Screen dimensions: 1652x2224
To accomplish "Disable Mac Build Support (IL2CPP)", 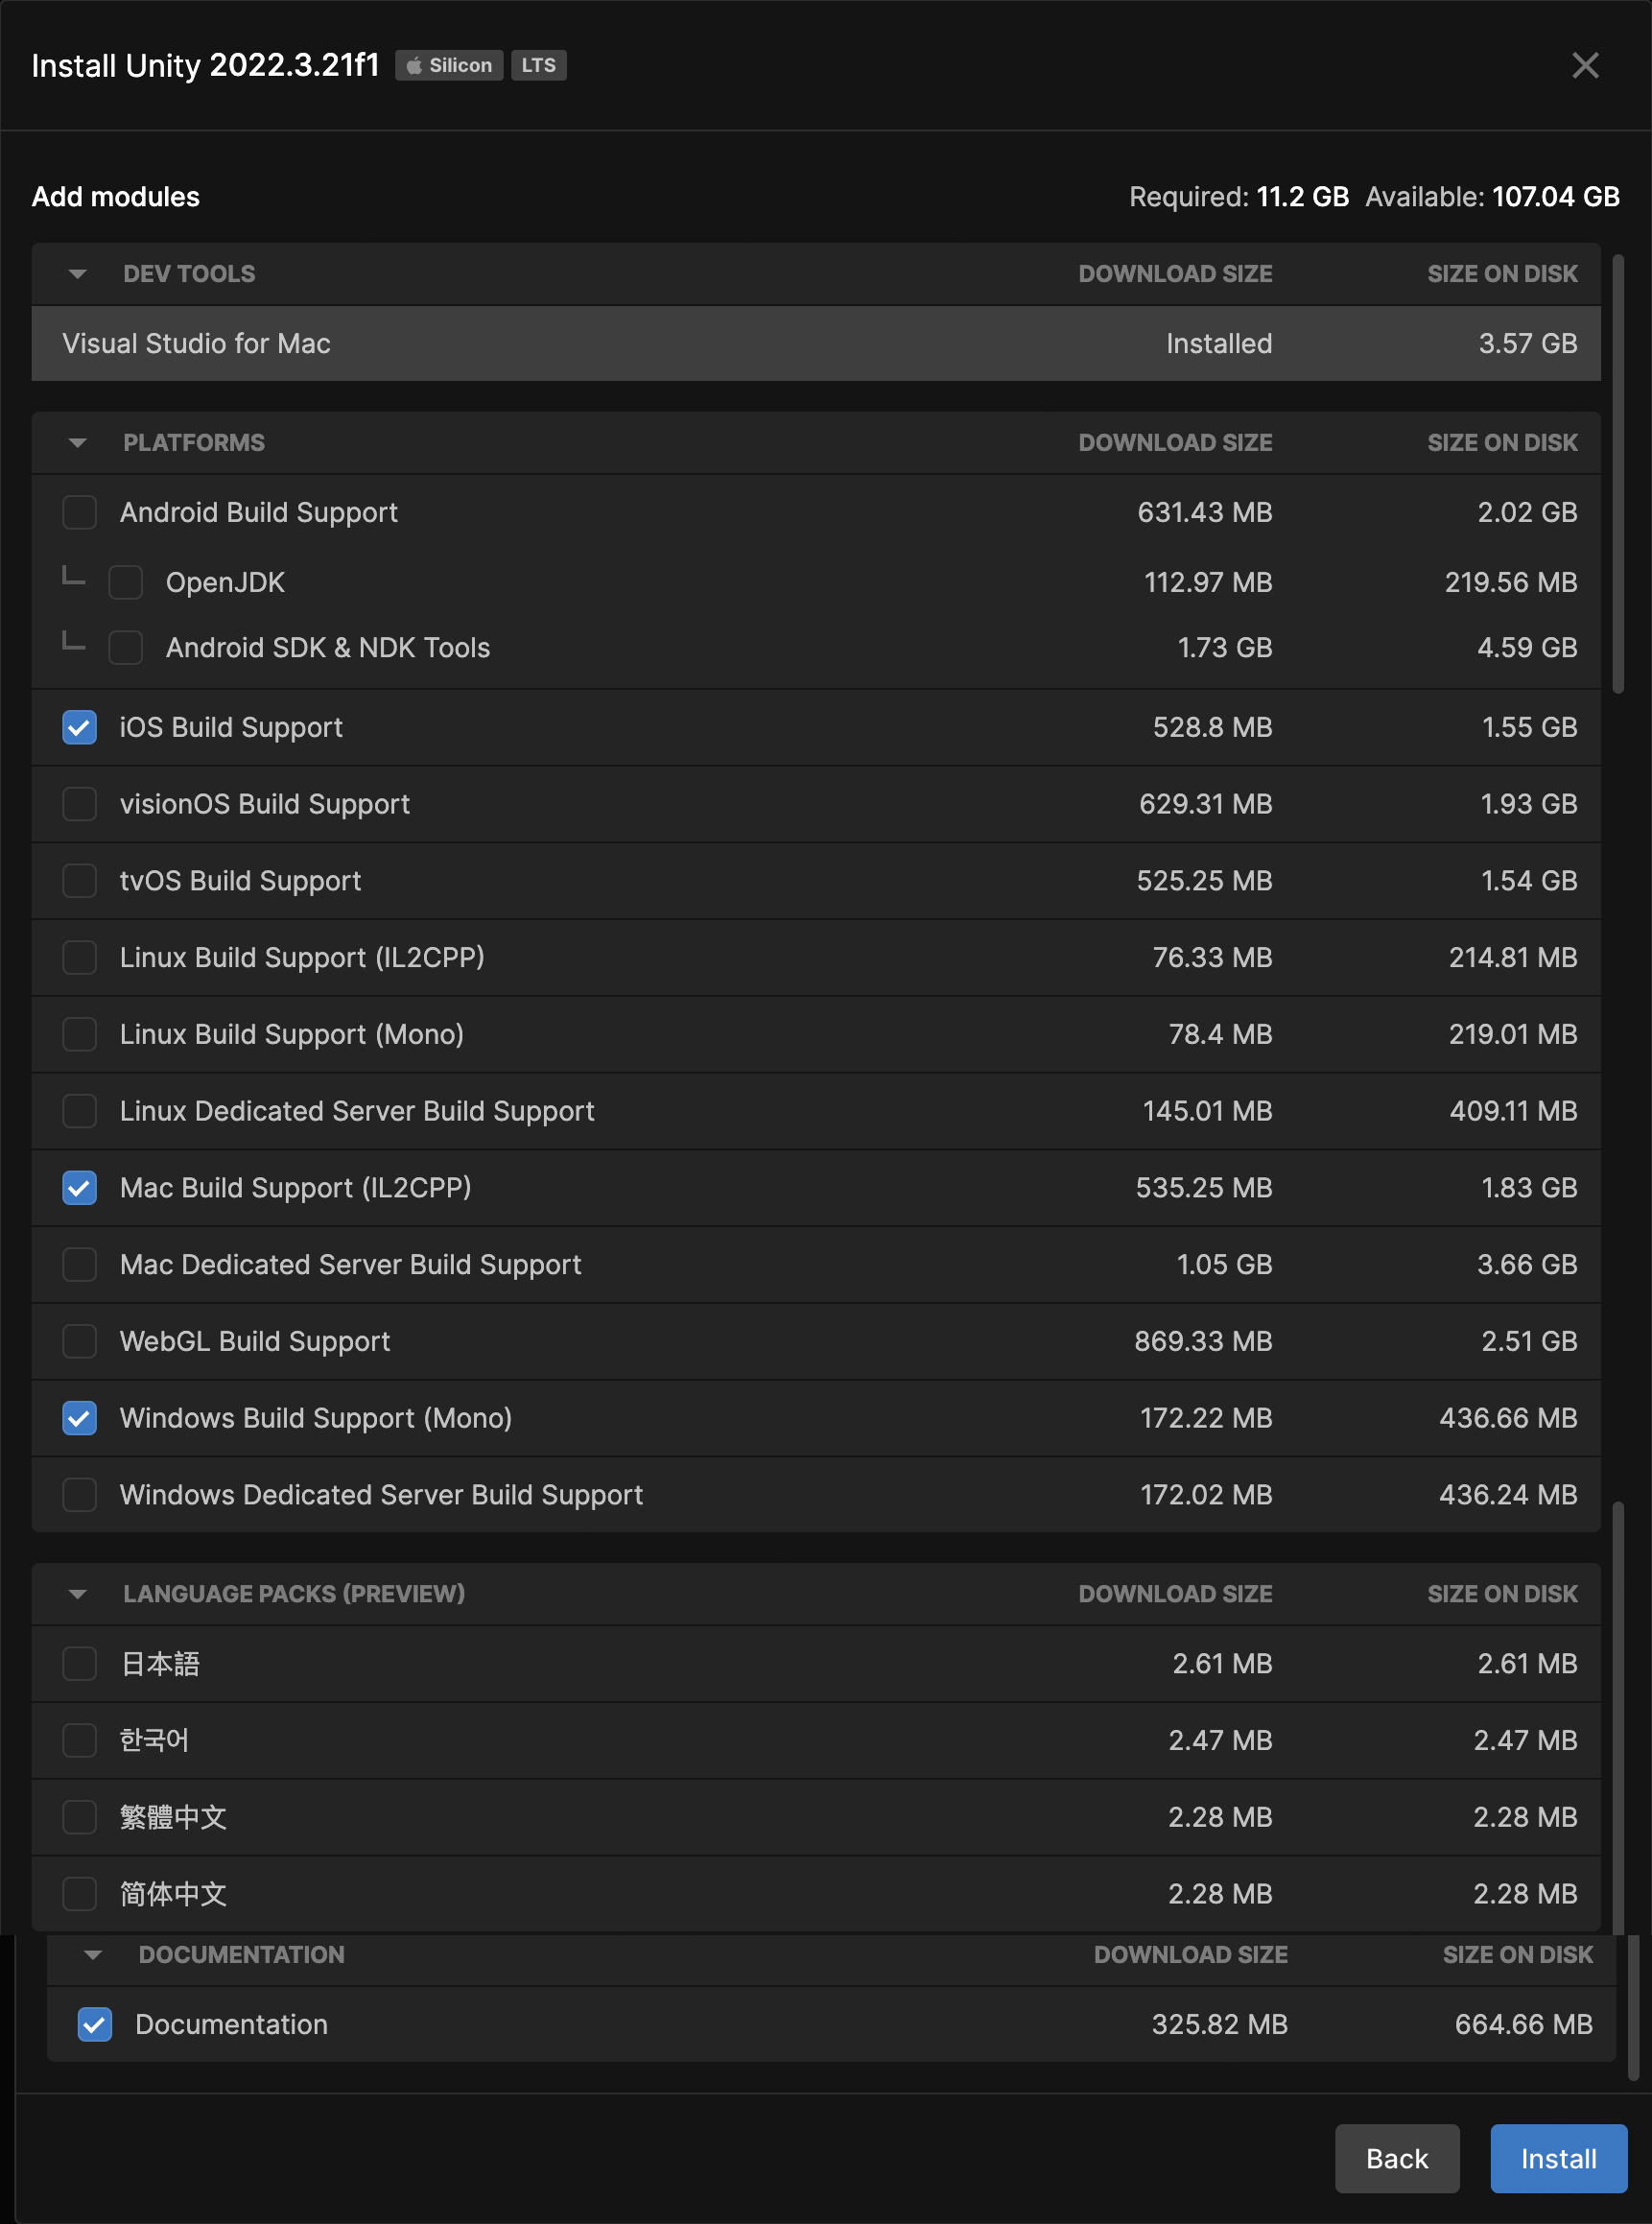I will [80, 1188].
